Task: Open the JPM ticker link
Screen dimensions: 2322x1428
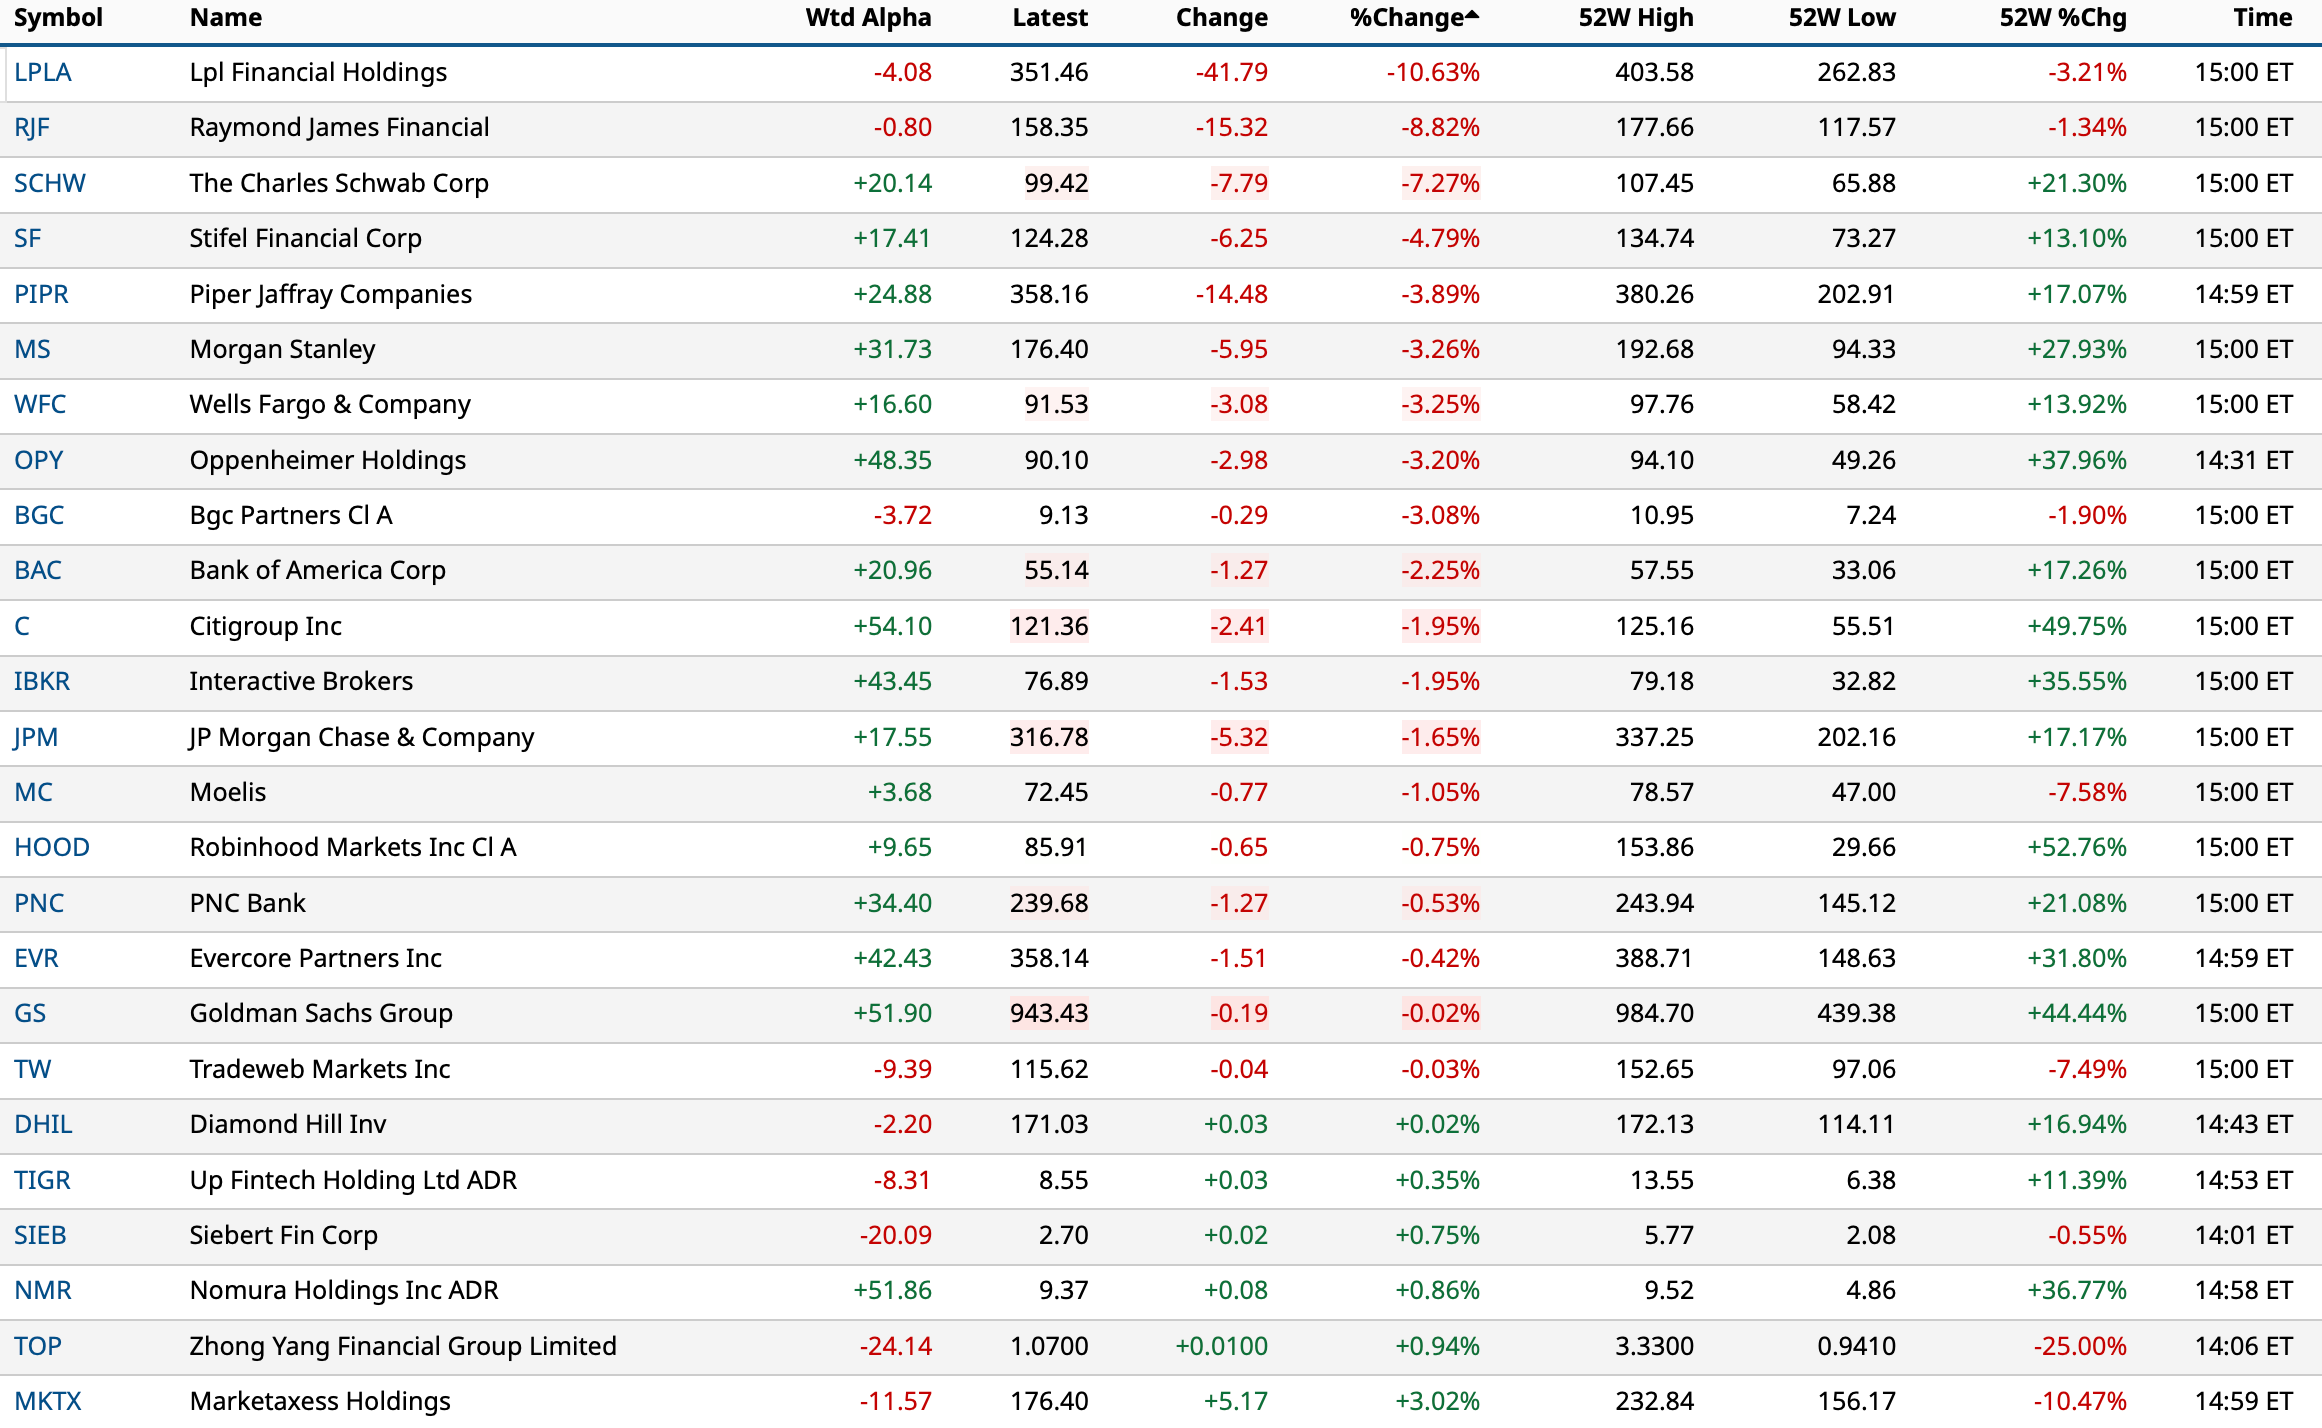Action: click(x=36, y=738)
